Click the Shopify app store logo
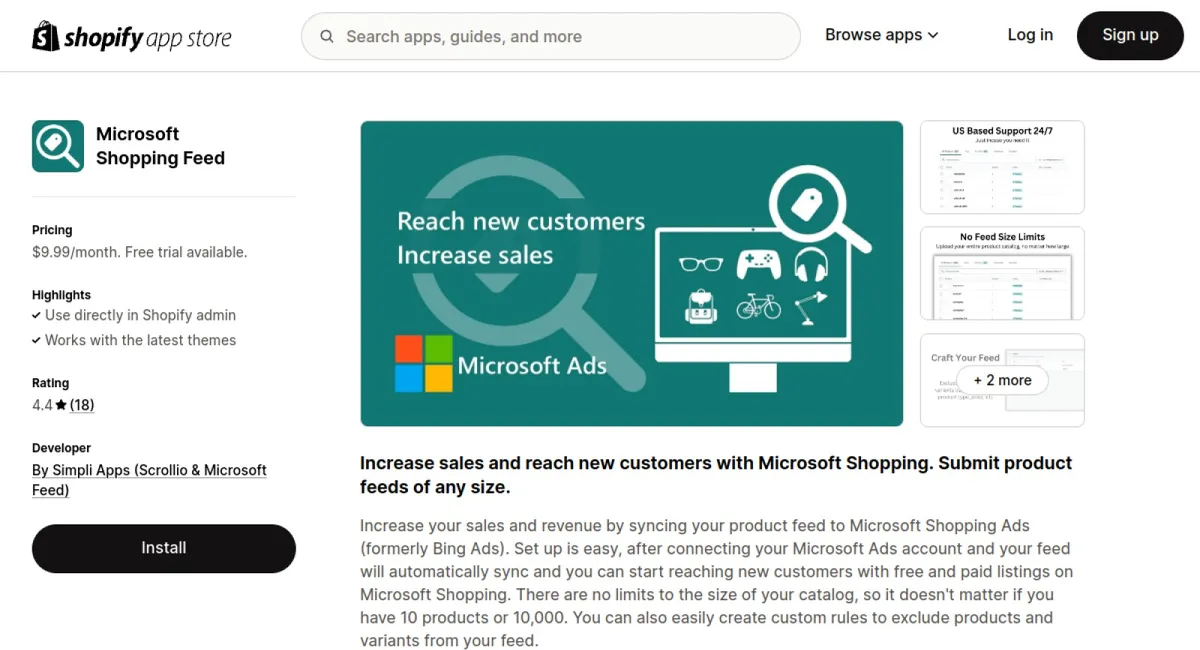Viewport: 1200px width, 650px height. click(131, 36)
